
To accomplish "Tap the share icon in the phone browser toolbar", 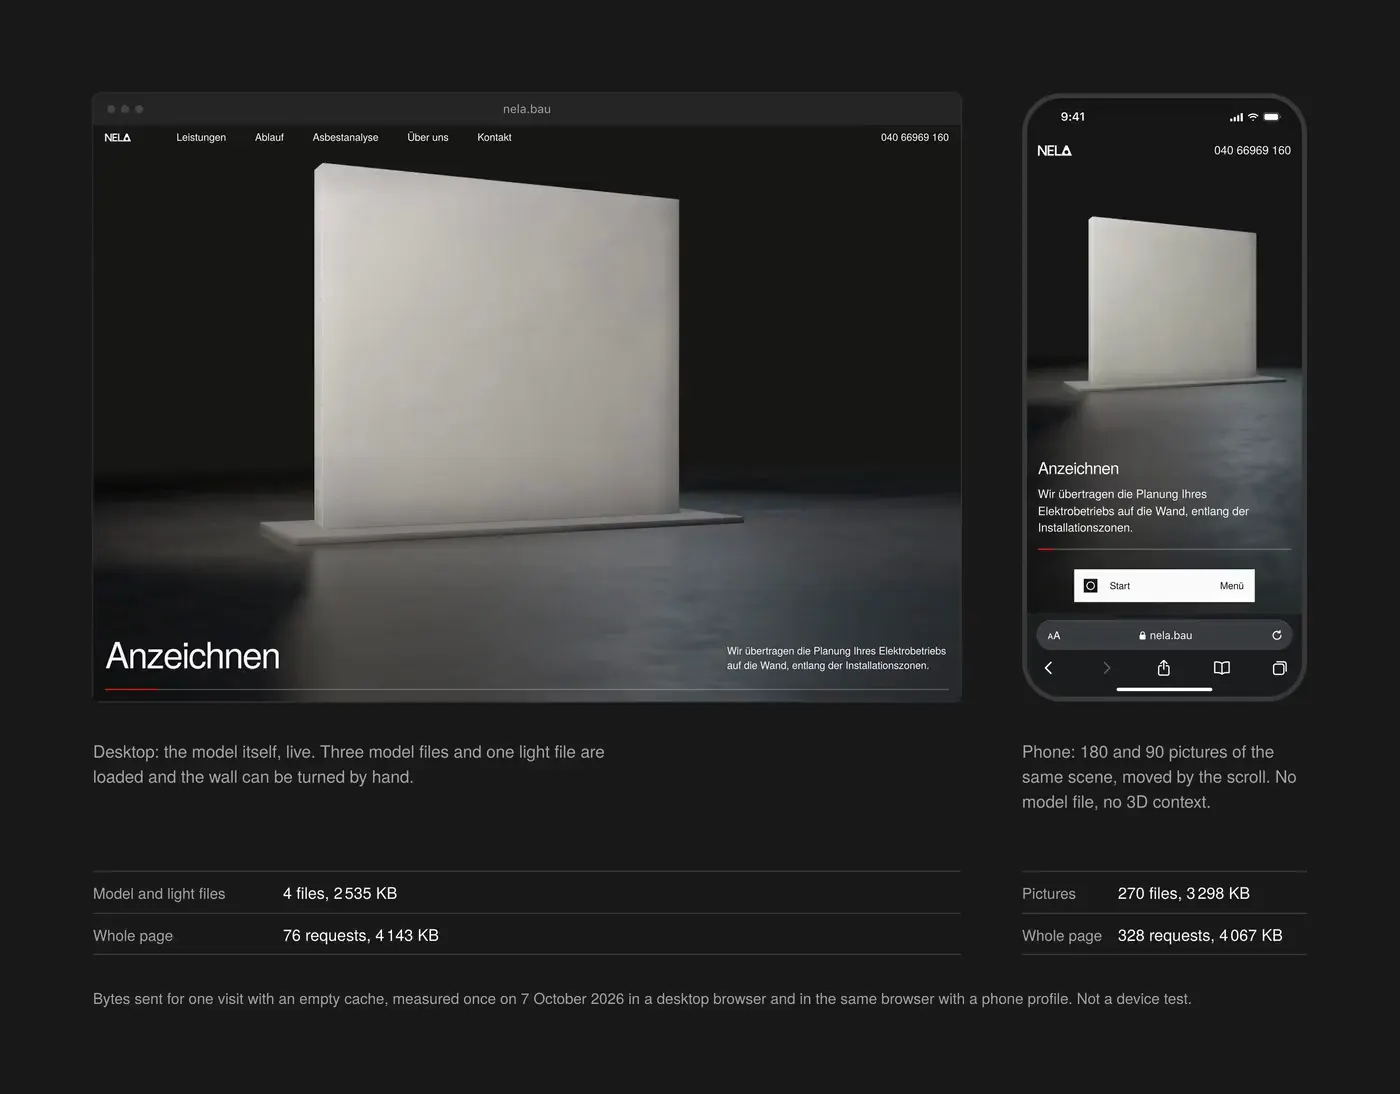I will (1163, 667).
